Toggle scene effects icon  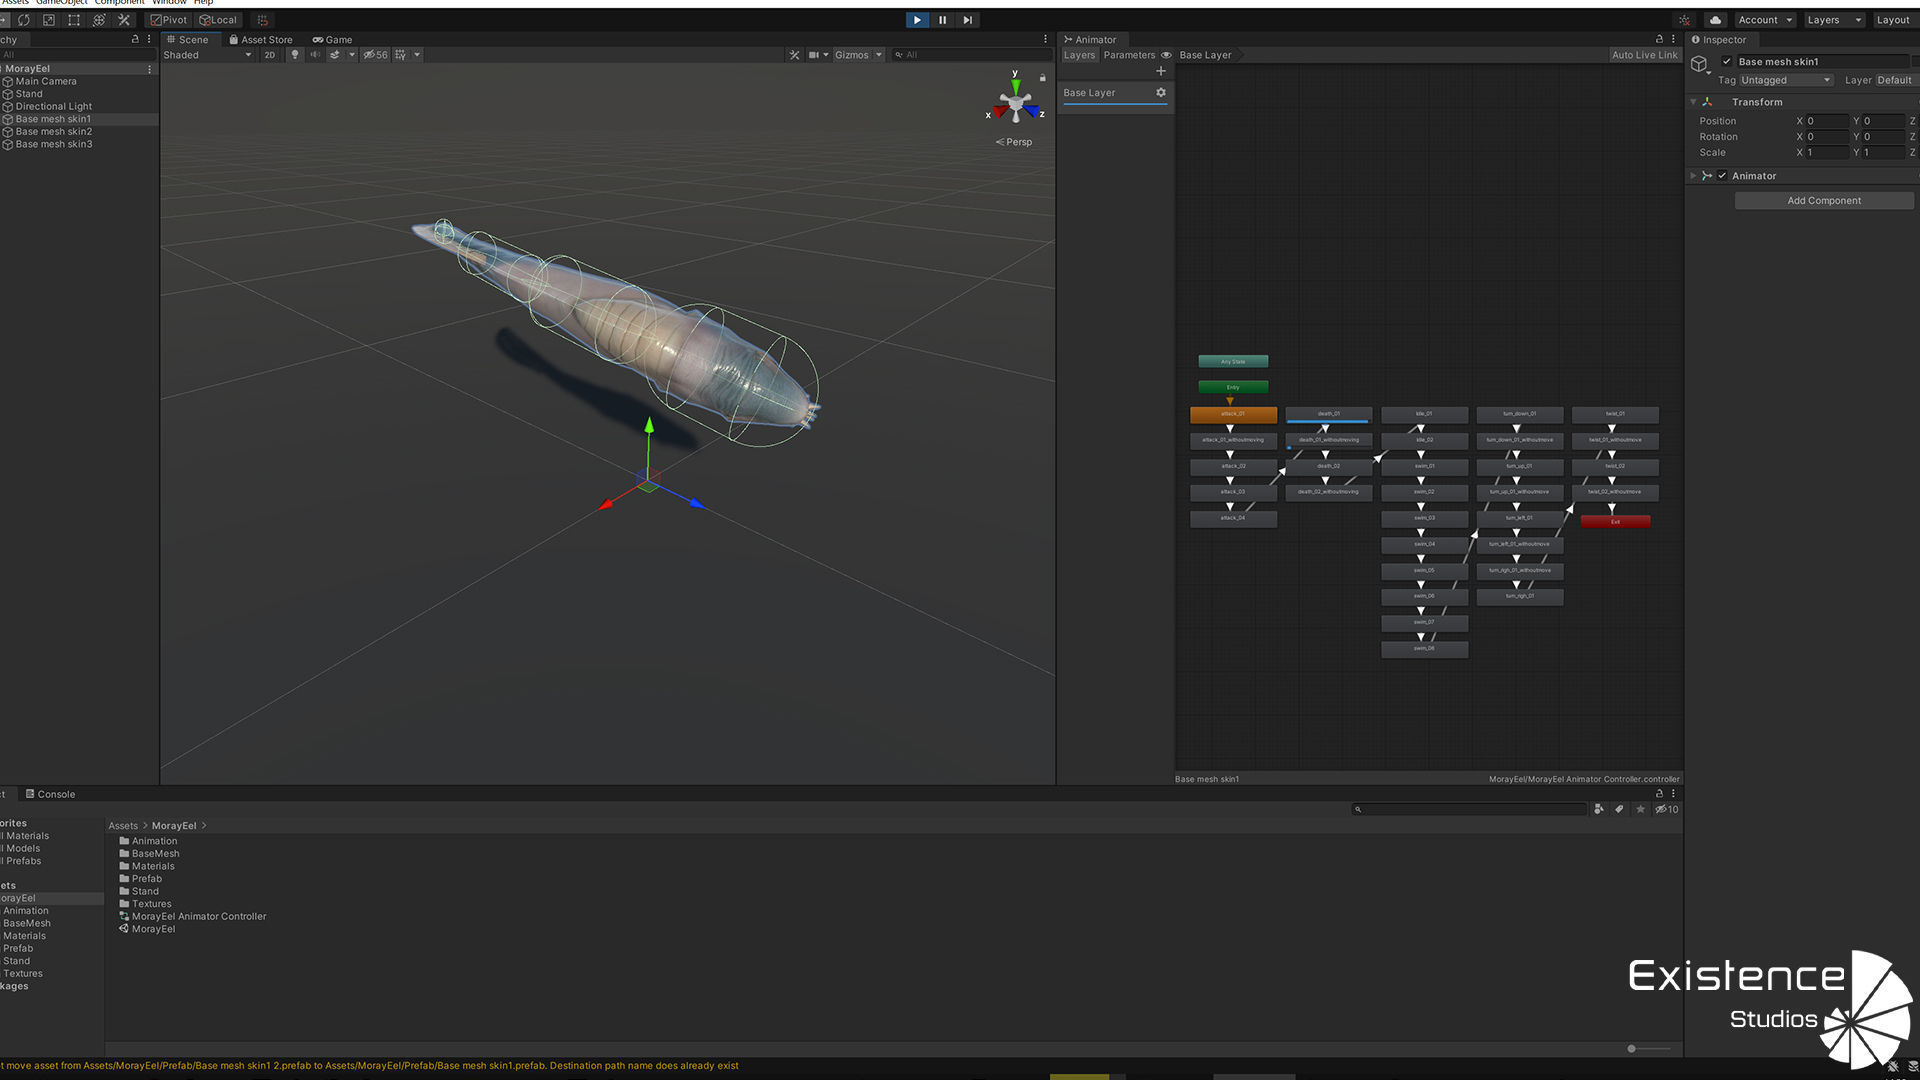tap(335, 55)
